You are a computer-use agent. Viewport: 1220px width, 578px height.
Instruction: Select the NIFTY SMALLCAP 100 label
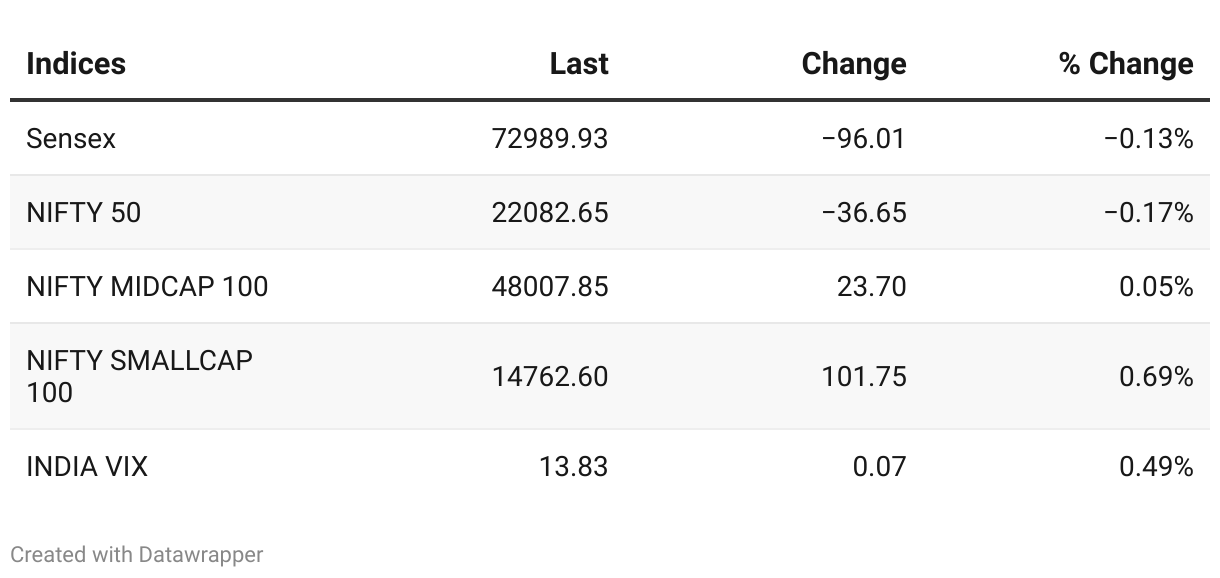point(139,376)
